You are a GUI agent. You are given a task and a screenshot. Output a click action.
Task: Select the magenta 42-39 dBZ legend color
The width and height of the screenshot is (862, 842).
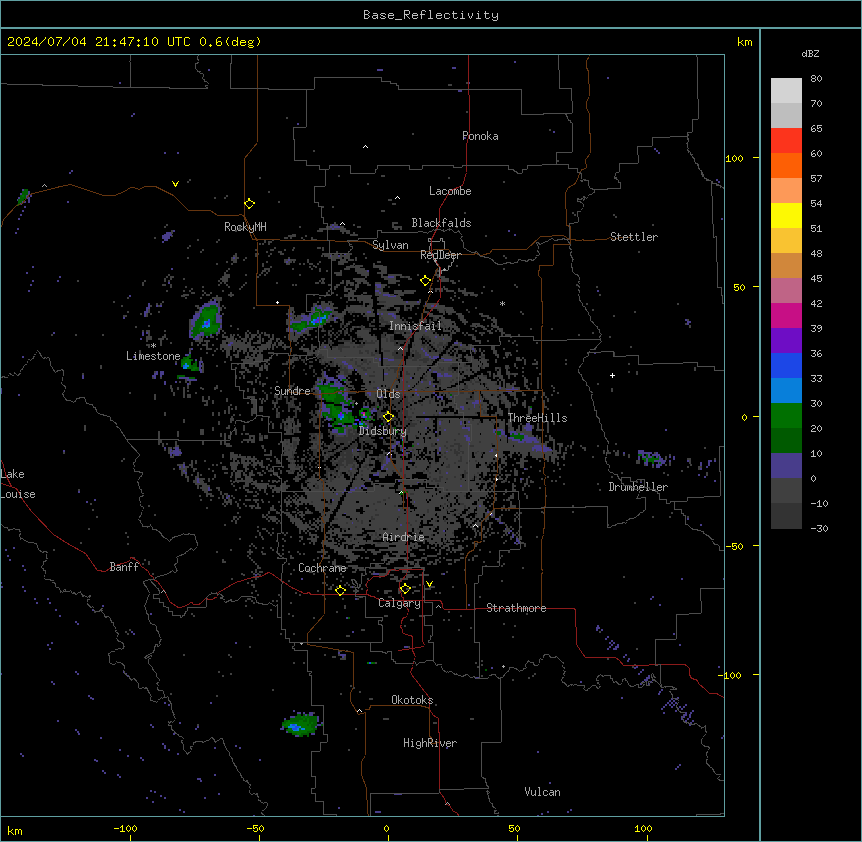[x=786, y=315]
